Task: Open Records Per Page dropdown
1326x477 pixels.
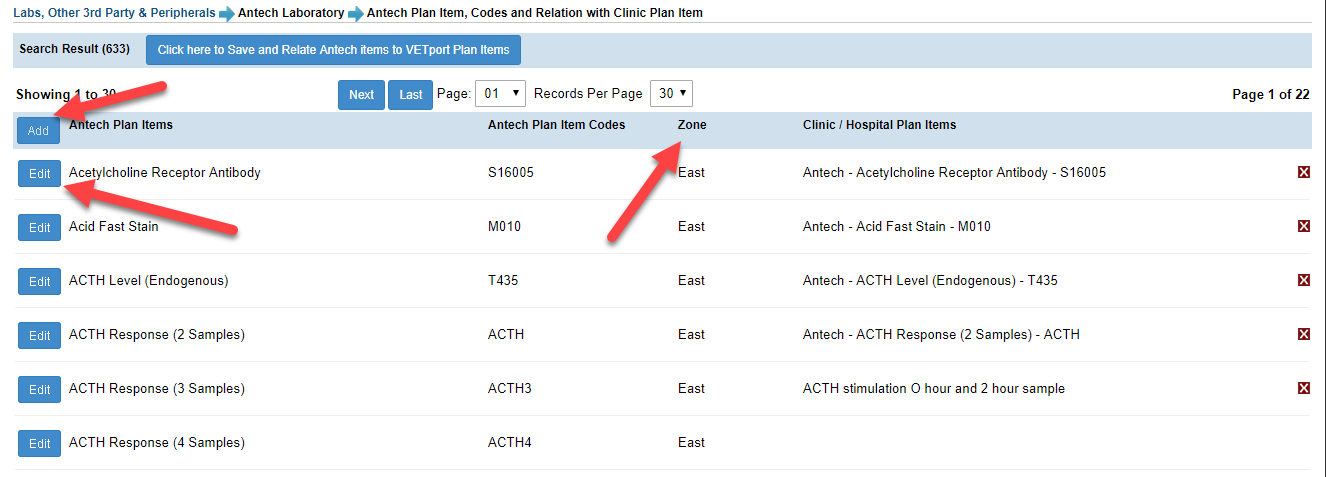Action: 671,94
